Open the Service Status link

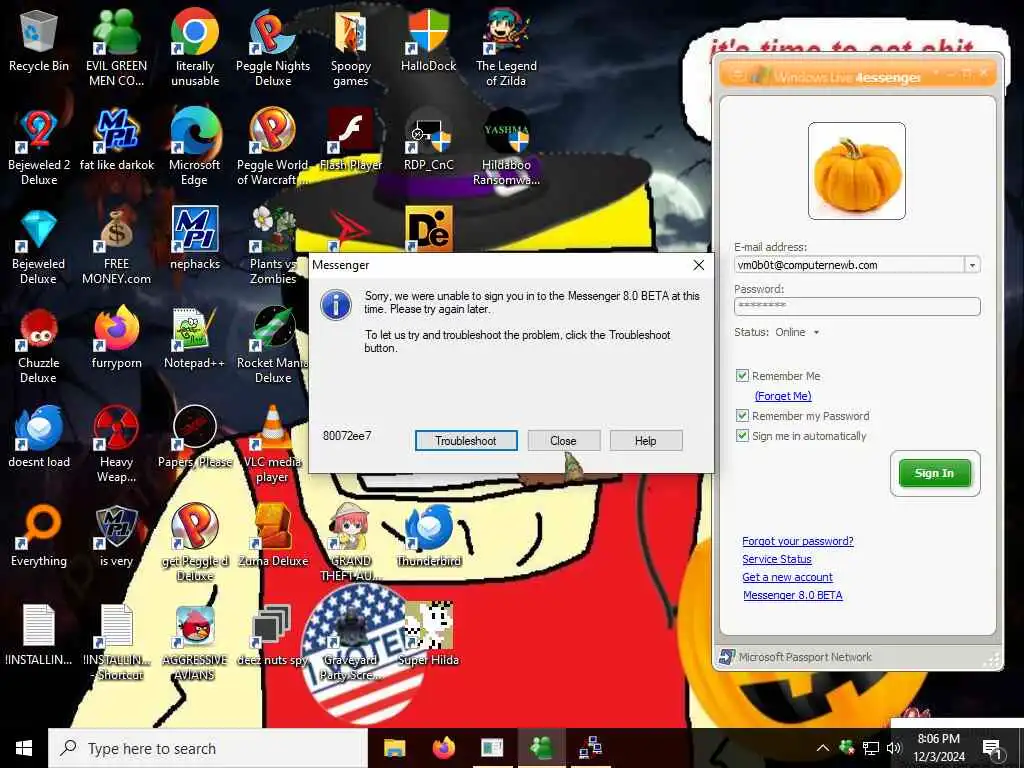[776, 559]
